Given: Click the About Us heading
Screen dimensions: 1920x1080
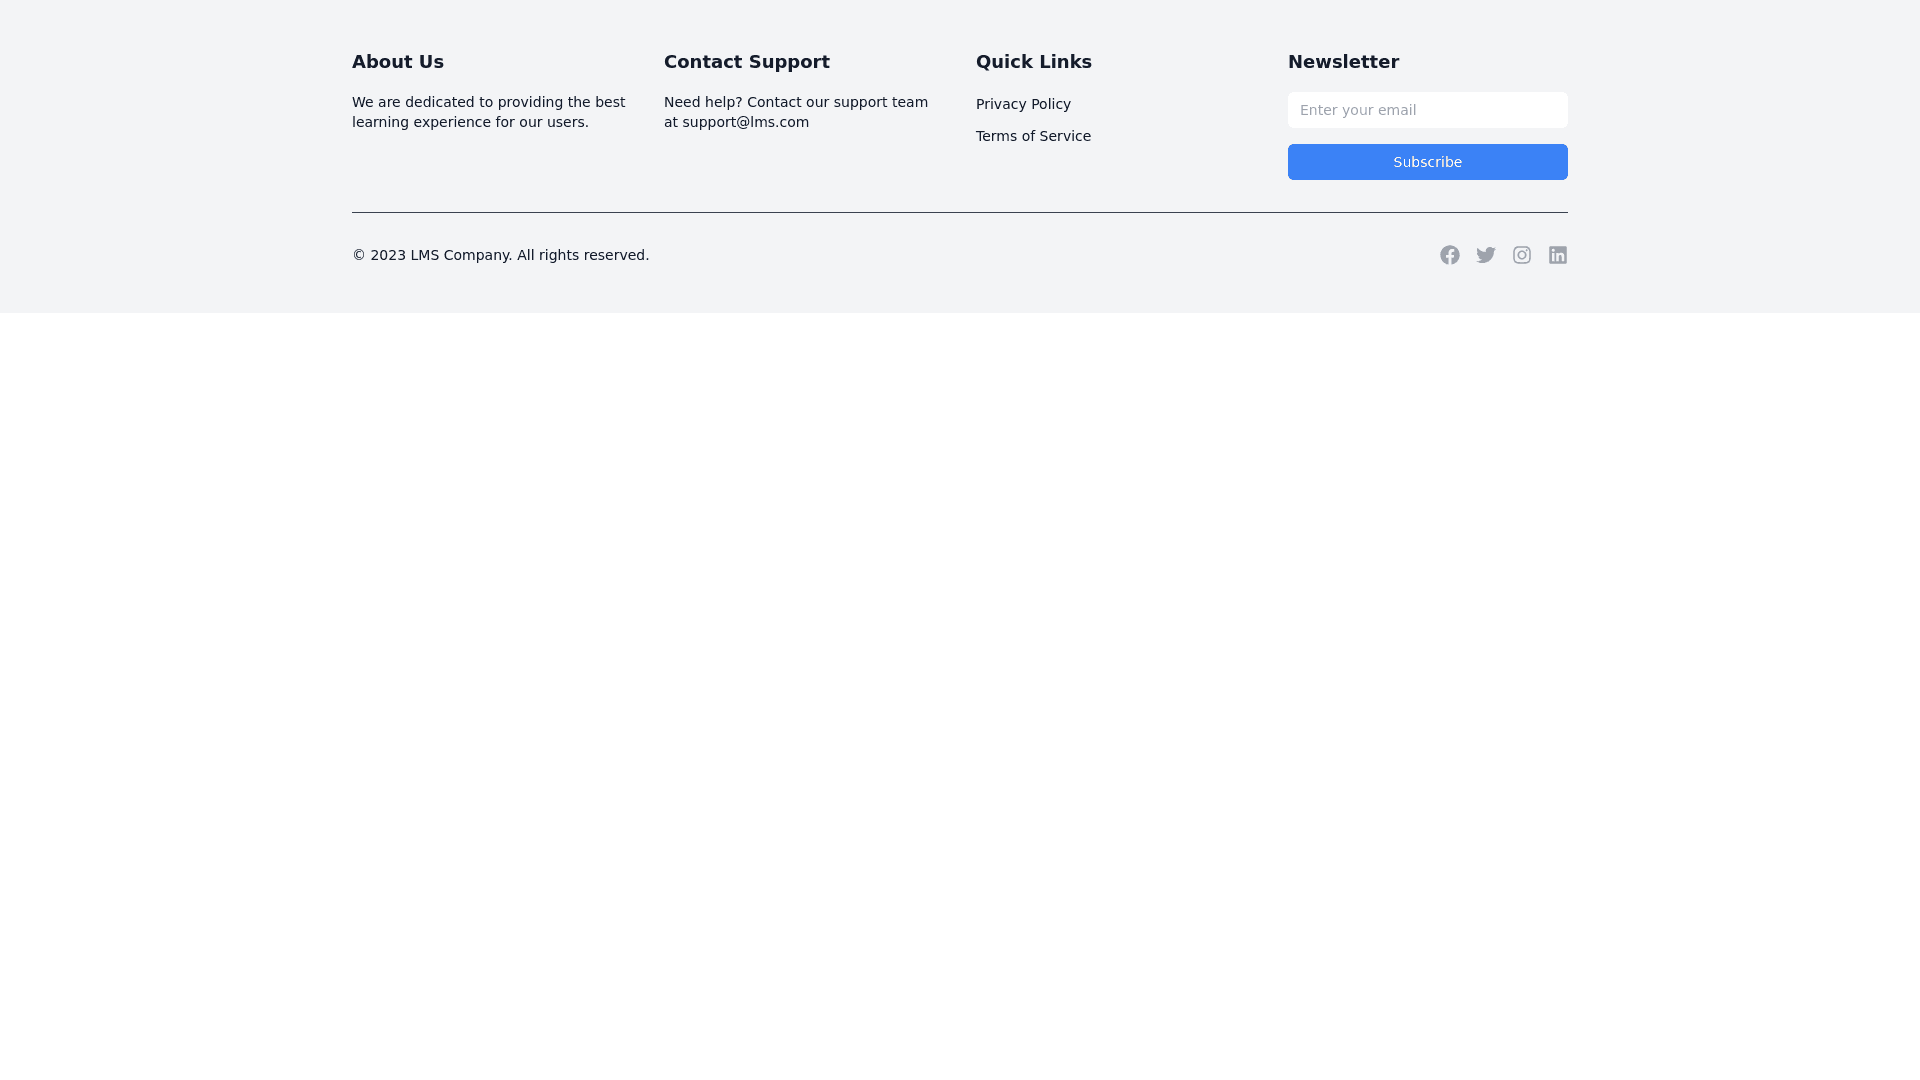Looking at the screenshot, I should [x=397, y=62].
